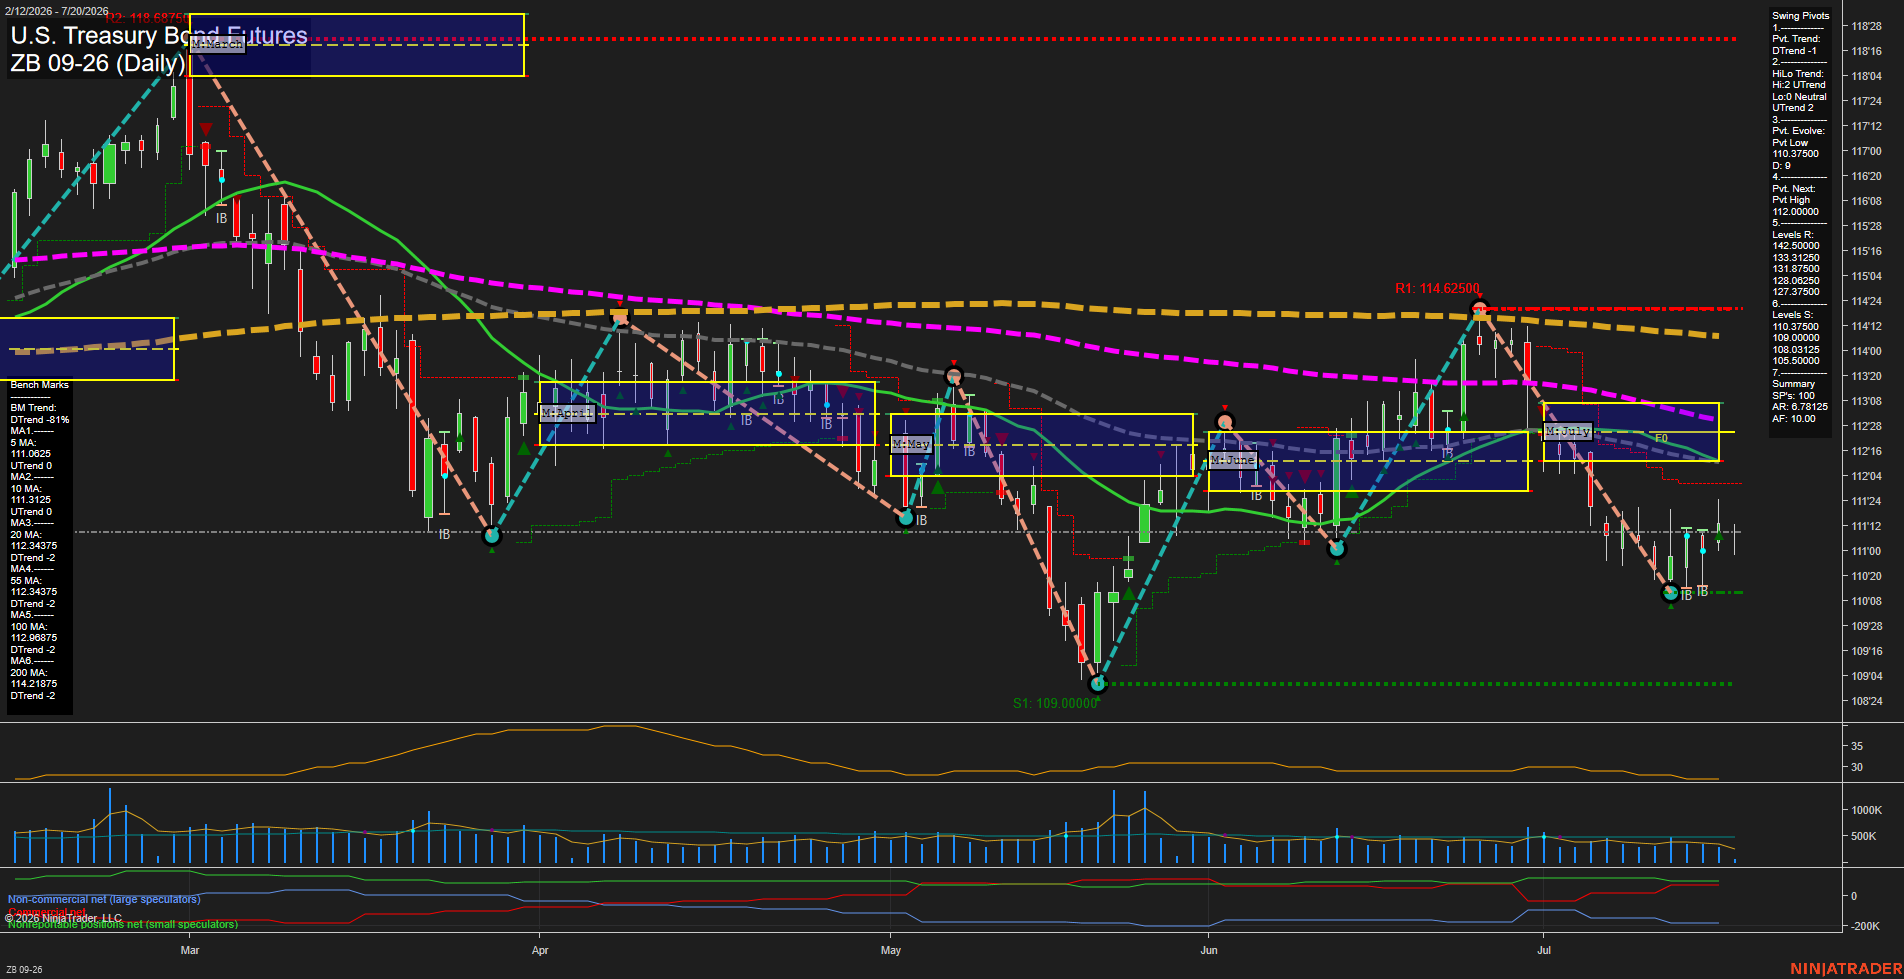Select the swing high pivot marker at R1 114.62500
This screenshot has width=1904, height=979.
1479,309
